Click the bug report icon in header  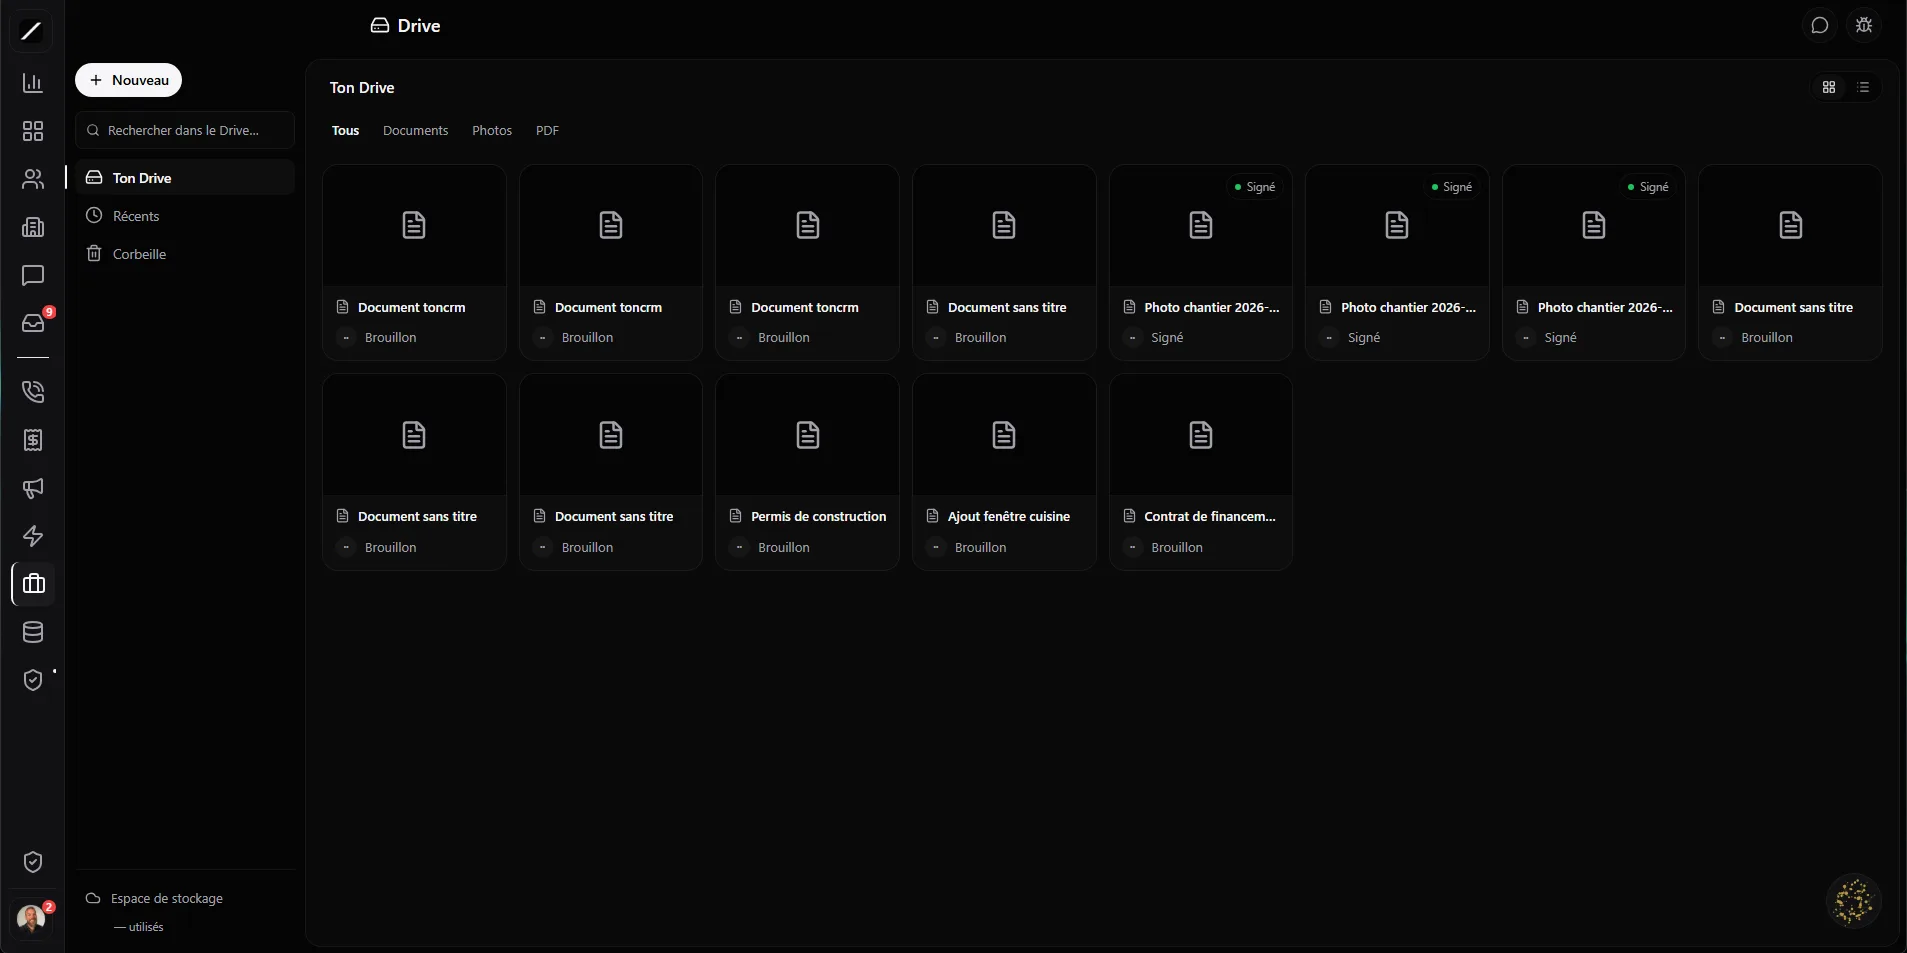[x=1864, y=26]
